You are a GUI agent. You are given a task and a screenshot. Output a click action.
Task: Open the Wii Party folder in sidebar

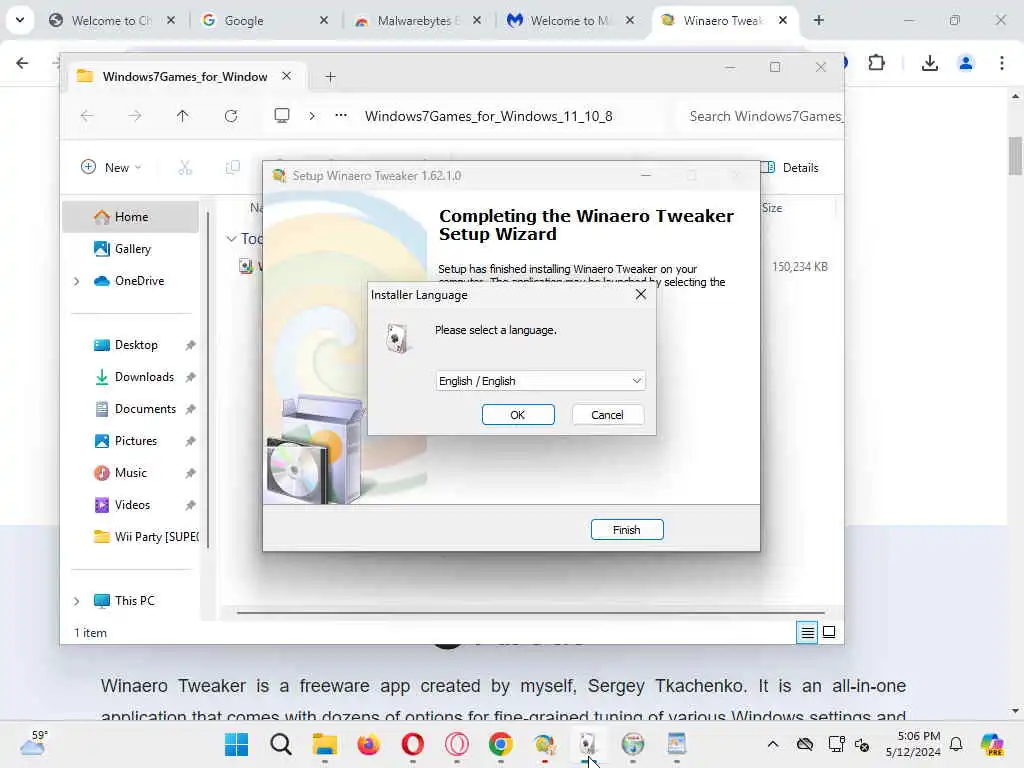(x=146, y=537)
